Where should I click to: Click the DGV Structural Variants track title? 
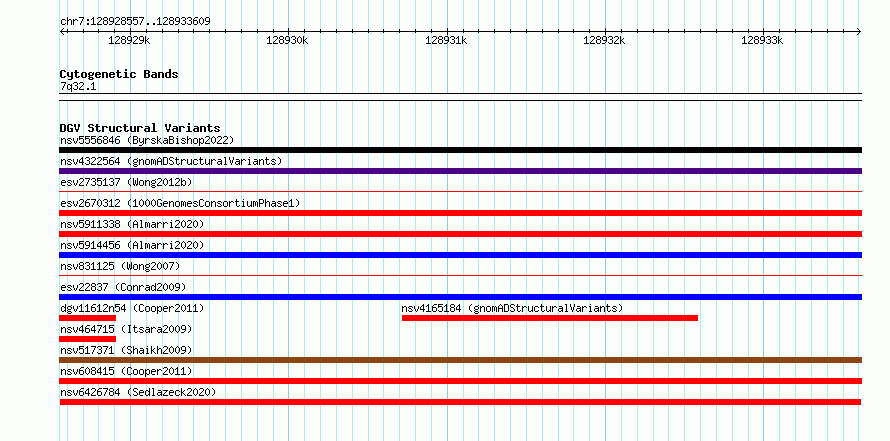[x=140, y=128]
